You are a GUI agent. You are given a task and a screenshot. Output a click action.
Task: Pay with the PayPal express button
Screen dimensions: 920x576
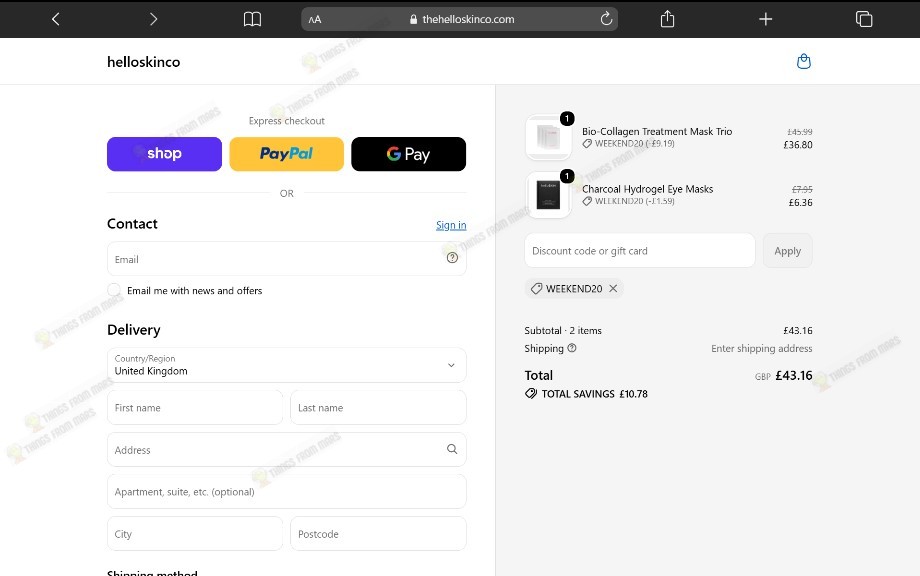click(x=286, y=154)
